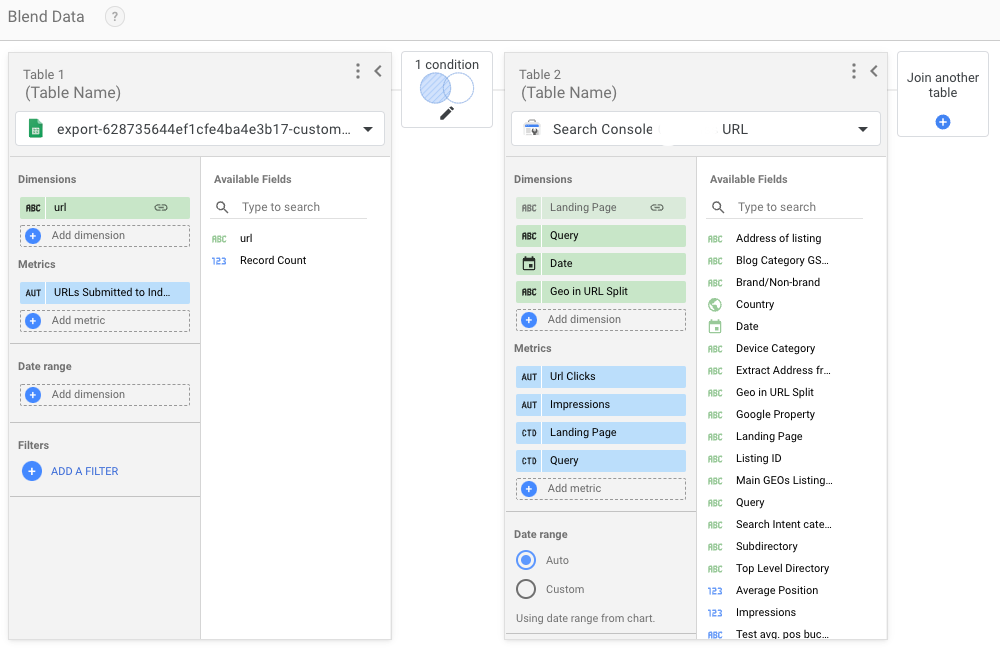Click Landing Page dimension chip in Table 2
This screenshot has height=650, width=1000.
[x=601, y=207]
